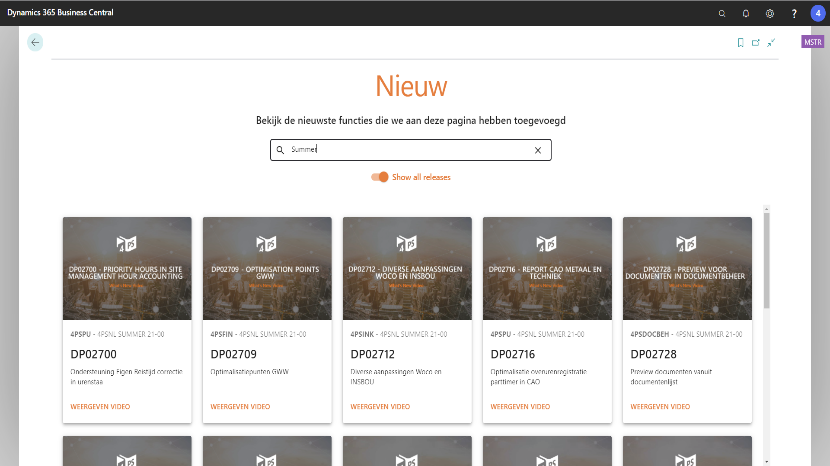Click the 4PSDOCBEH release label
This screenshot has height=466, width=830.
(x=686, y=334)
